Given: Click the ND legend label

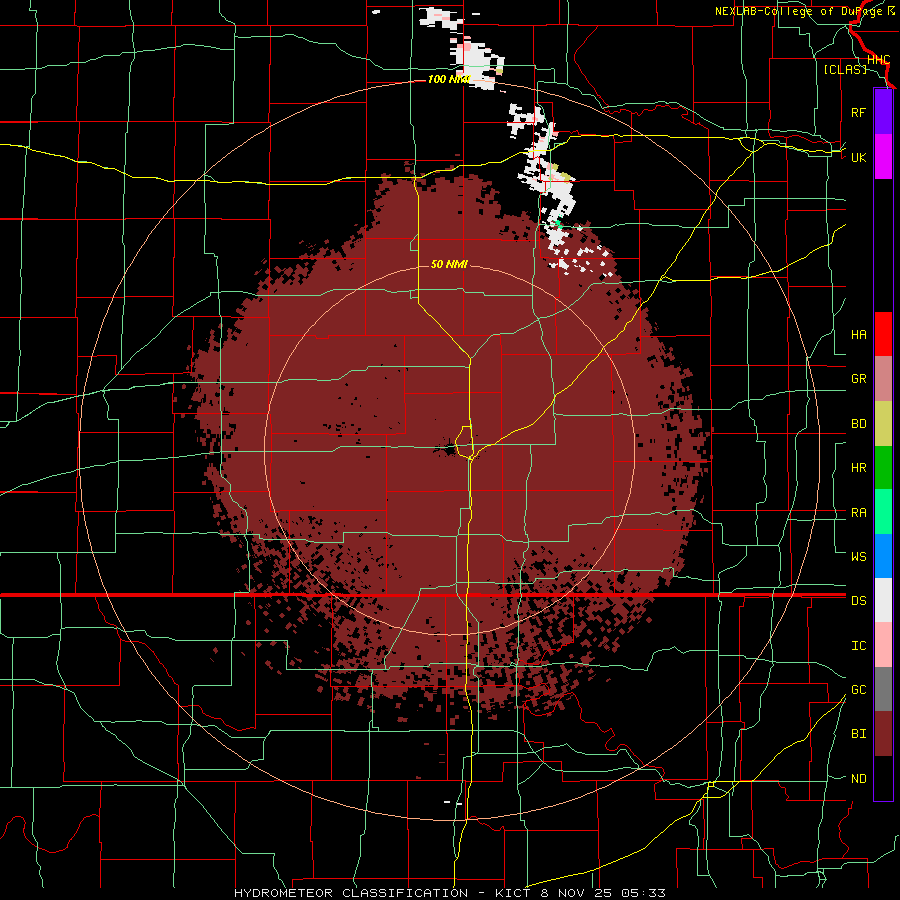Looking at the screenshot, I should coord(858,779).
